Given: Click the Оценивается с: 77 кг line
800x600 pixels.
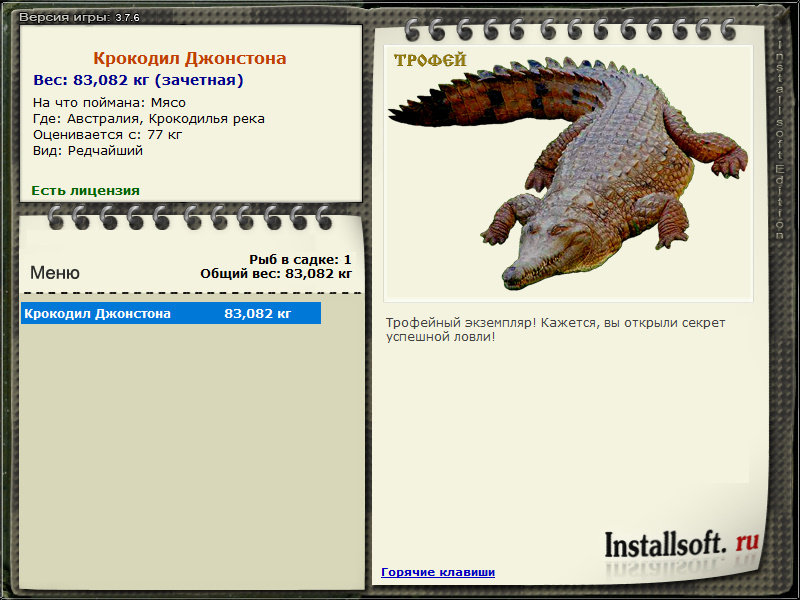Looking at the screenshot, I should [107, 135].
